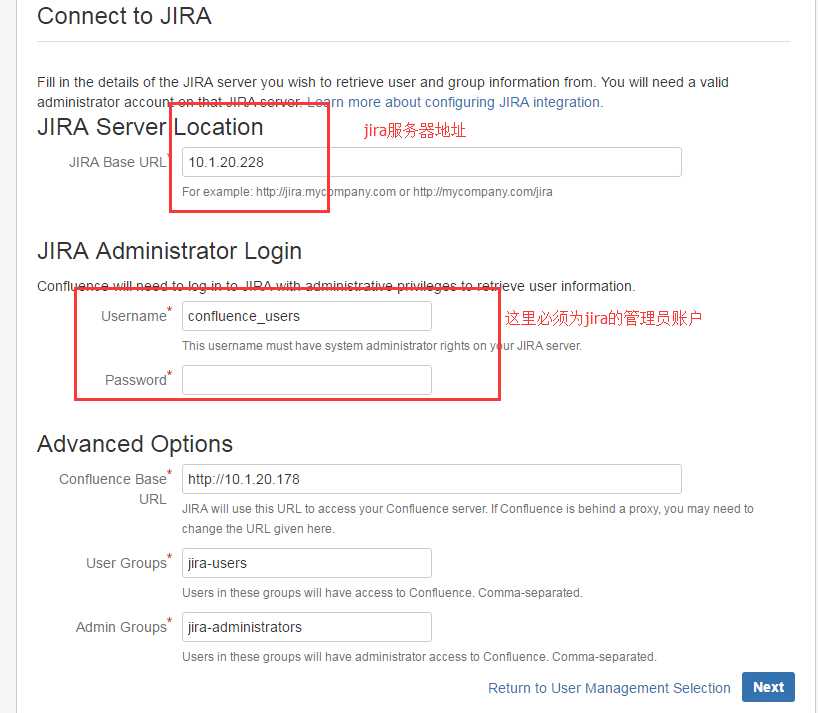Click the 'JIRA will use this URL' help text

click(x=467, y=518)
